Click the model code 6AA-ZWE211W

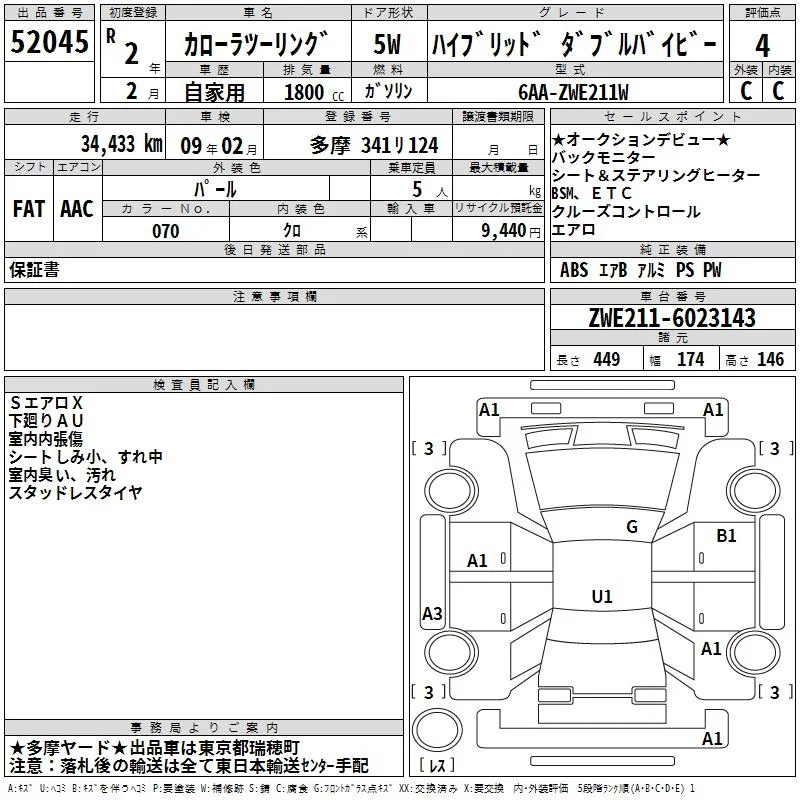[573, 92]
